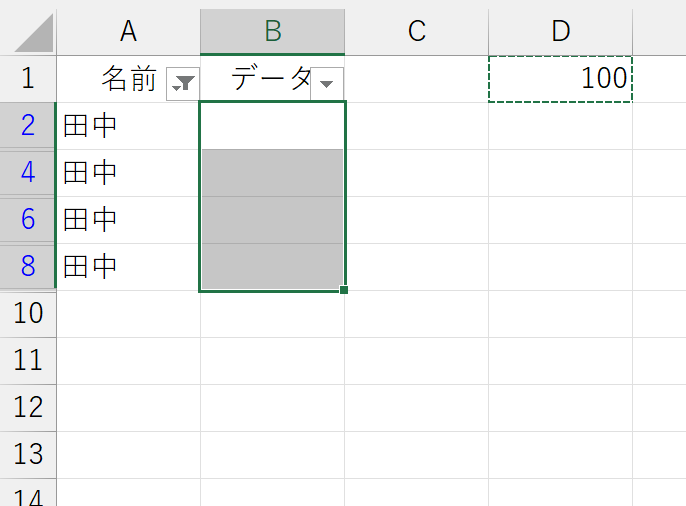Click cell D1 containing 100

560,79
